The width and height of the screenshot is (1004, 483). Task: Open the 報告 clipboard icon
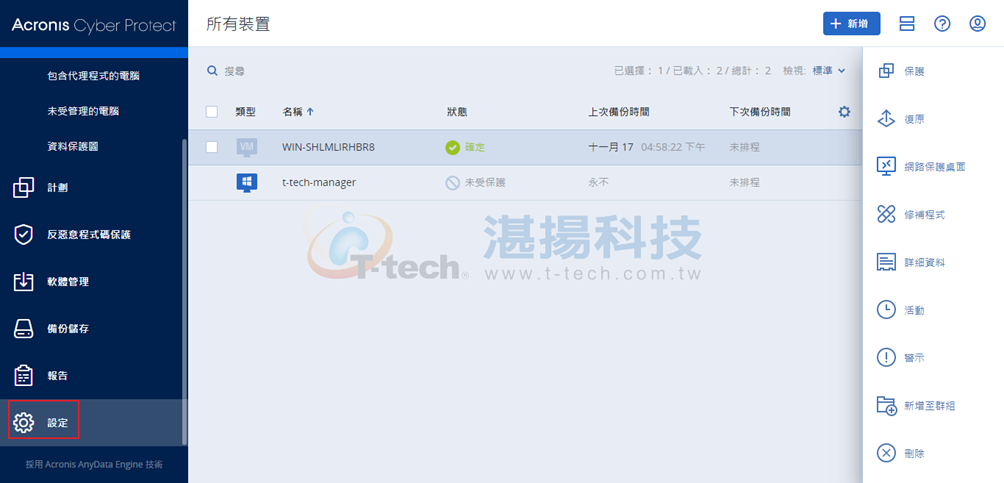click(24, 375)
